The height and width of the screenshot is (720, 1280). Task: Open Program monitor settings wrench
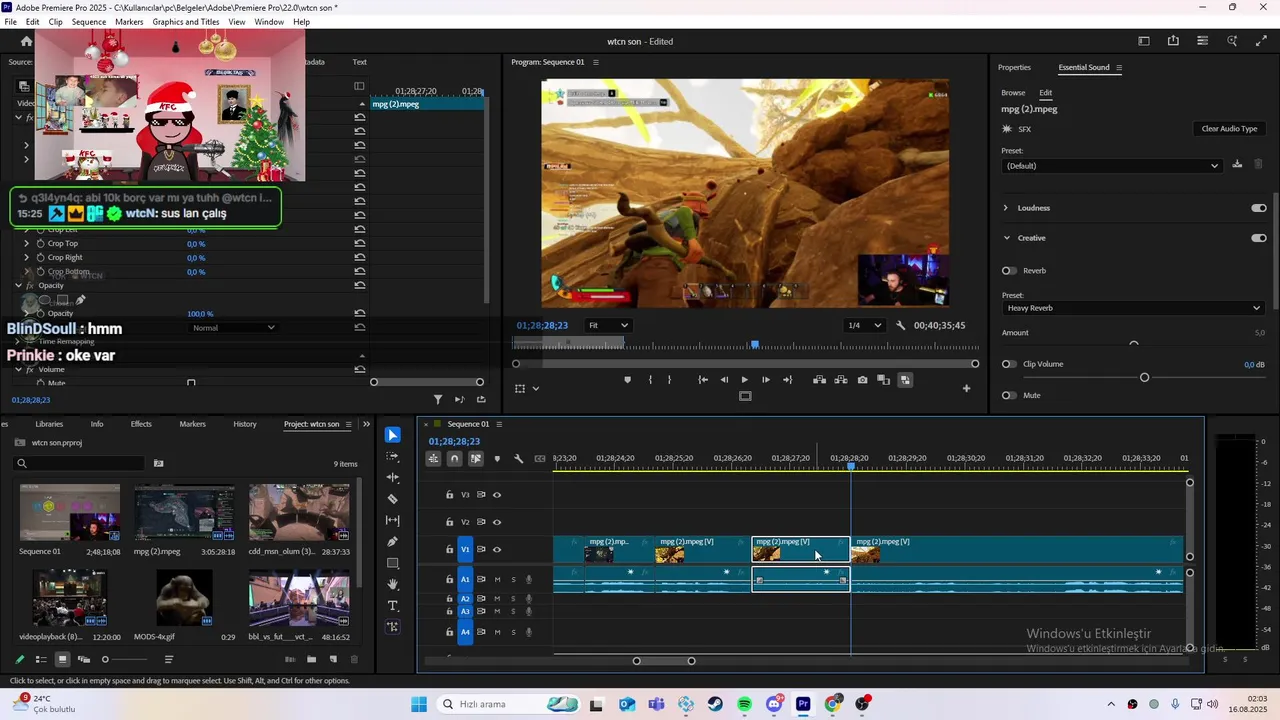point(900,325)
